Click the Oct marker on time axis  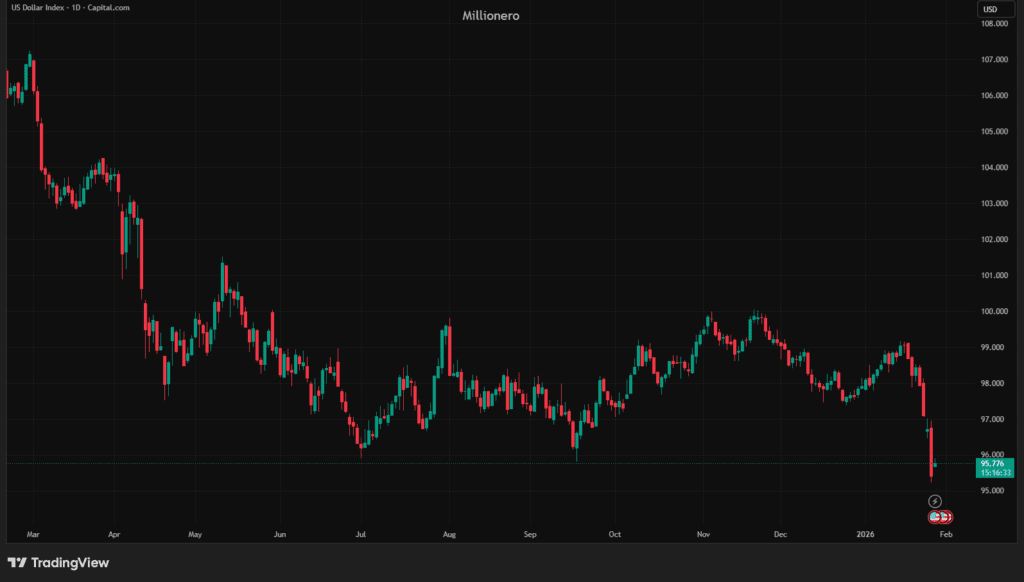click(615, 534)
